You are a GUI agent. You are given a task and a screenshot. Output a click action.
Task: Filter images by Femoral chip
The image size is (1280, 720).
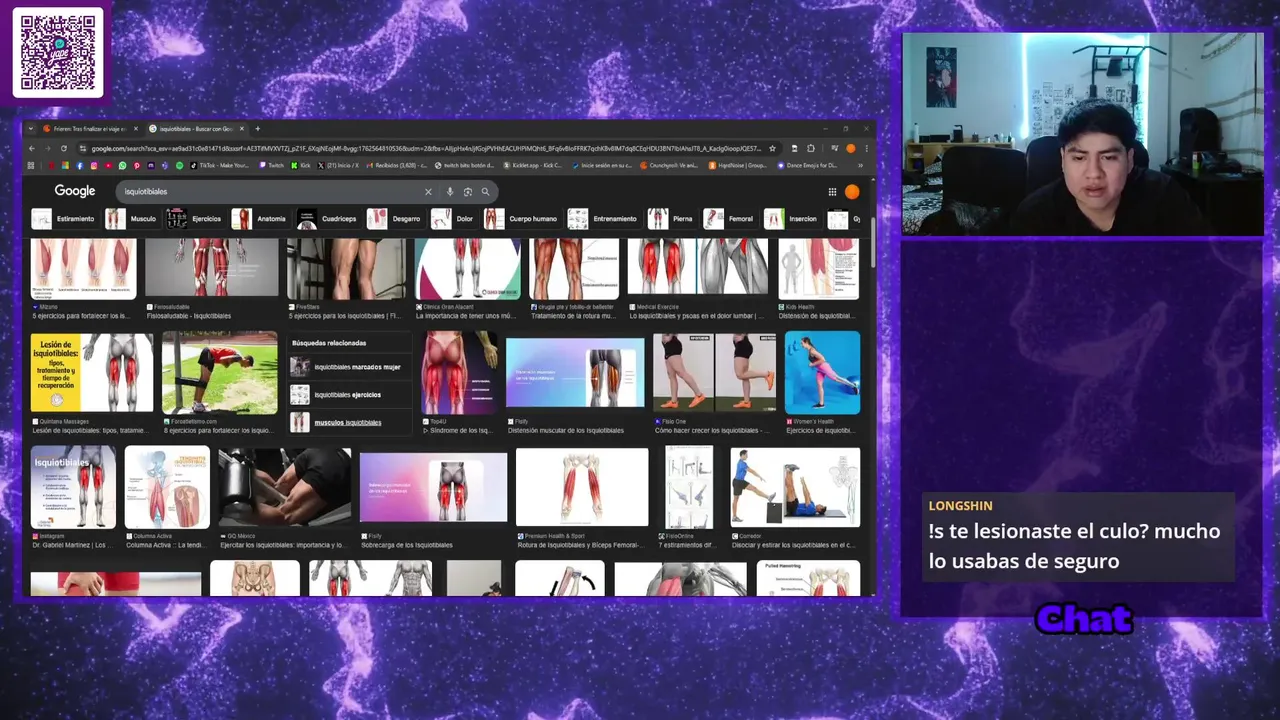coord(729,219)
